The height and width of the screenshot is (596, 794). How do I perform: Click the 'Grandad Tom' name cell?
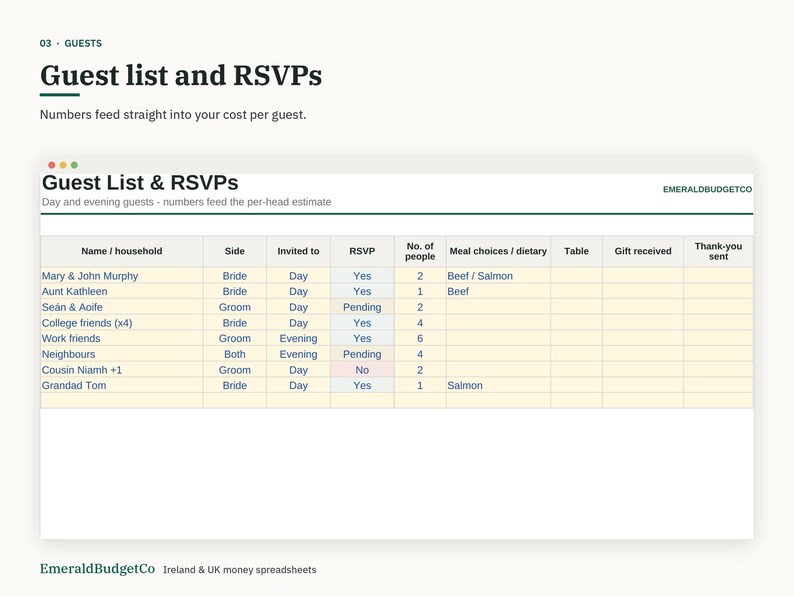tap(122, 385)
